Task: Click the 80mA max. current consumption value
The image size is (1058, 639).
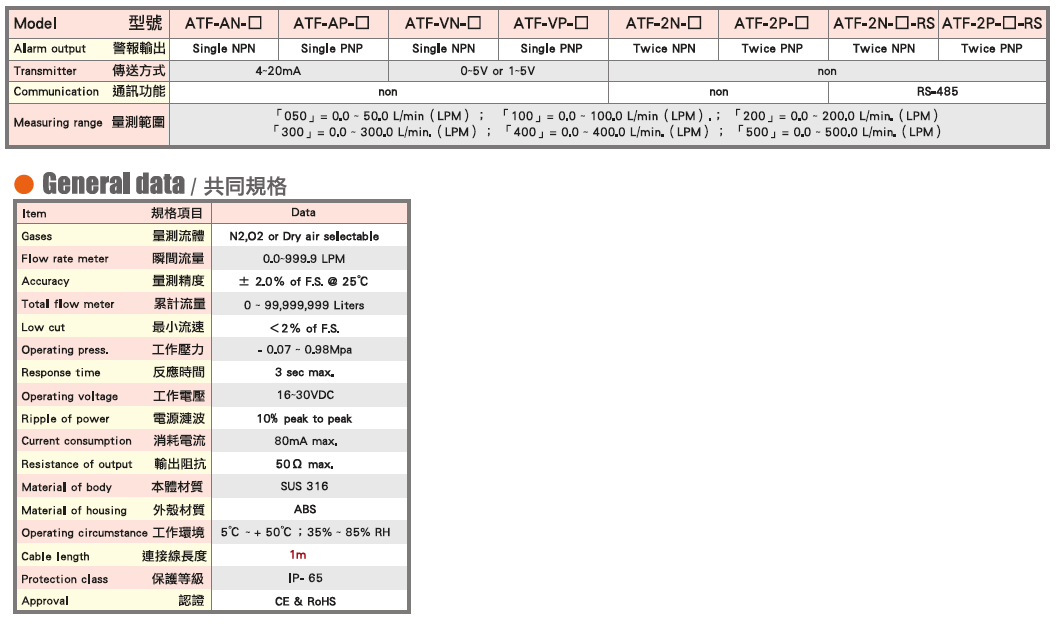Action: (305, 441)
